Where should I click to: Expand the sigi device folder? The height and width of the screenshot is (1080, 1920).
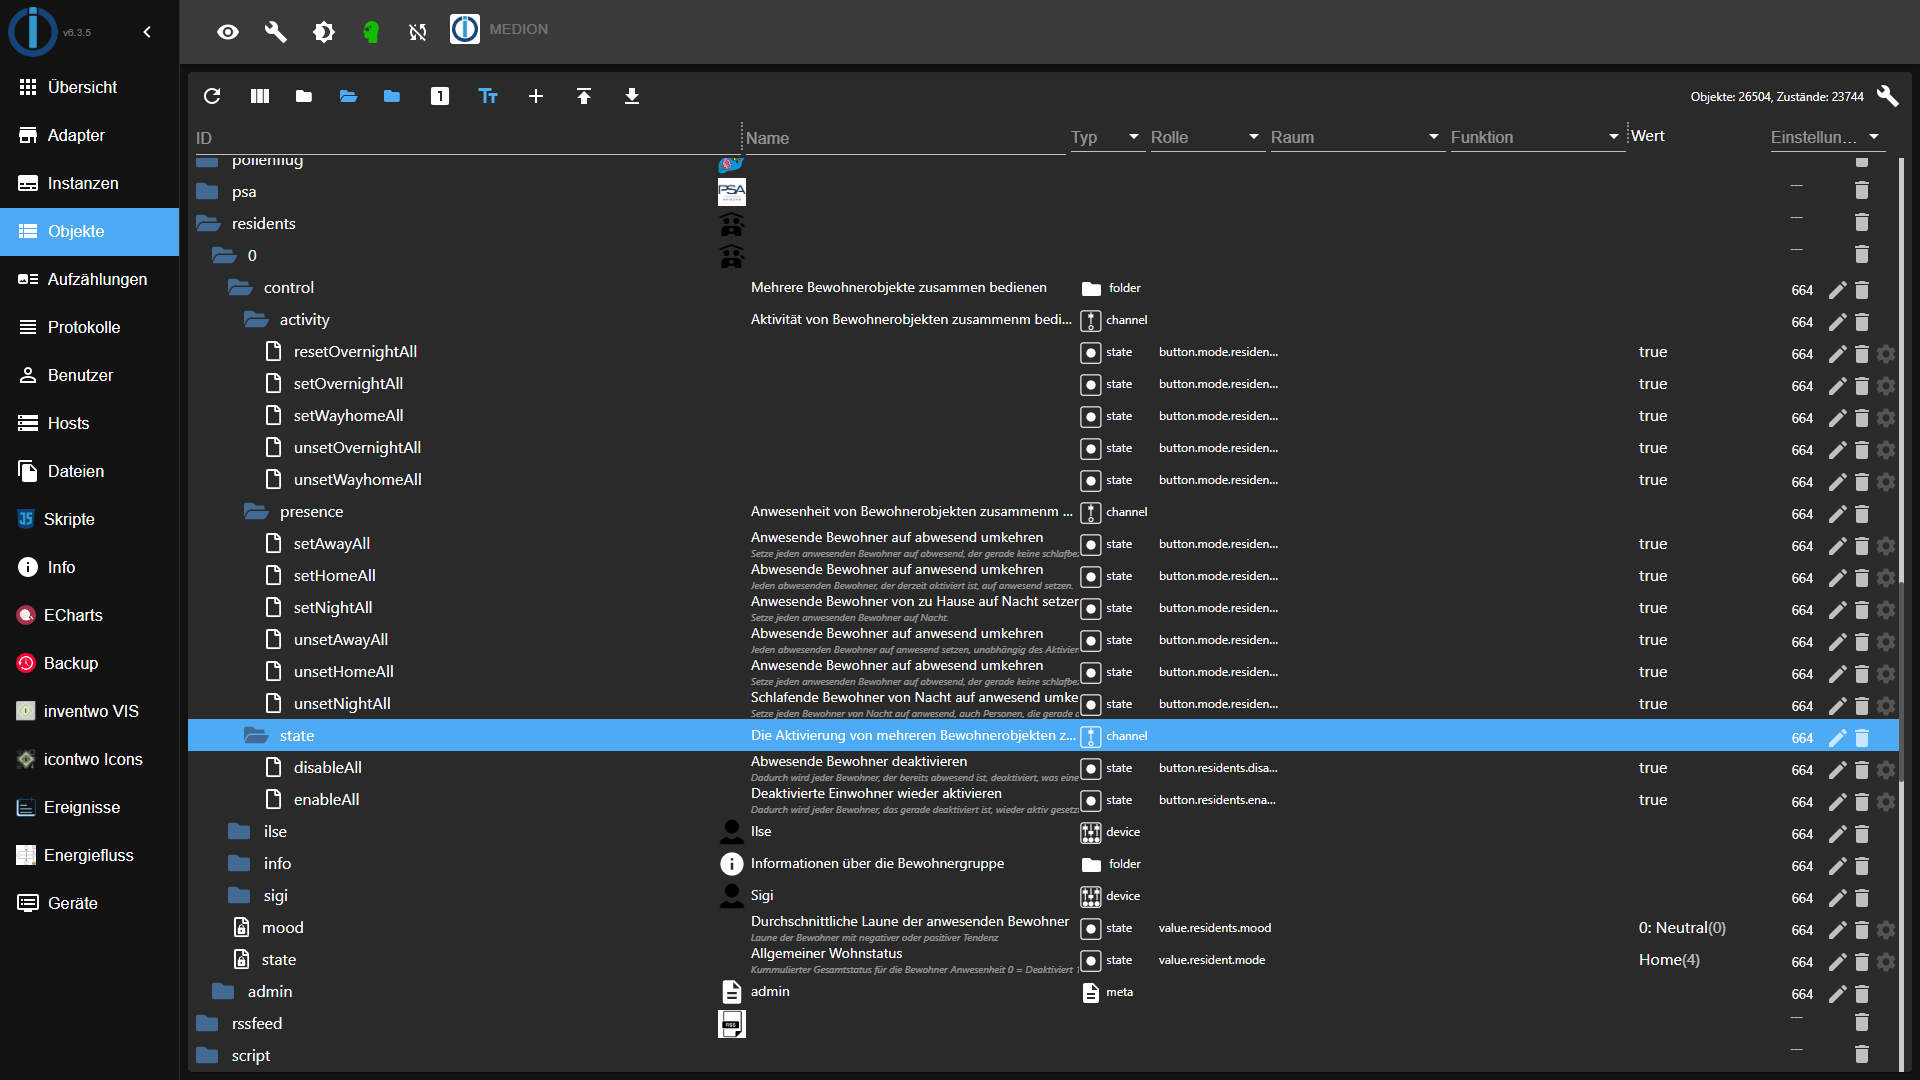(240, 895)
